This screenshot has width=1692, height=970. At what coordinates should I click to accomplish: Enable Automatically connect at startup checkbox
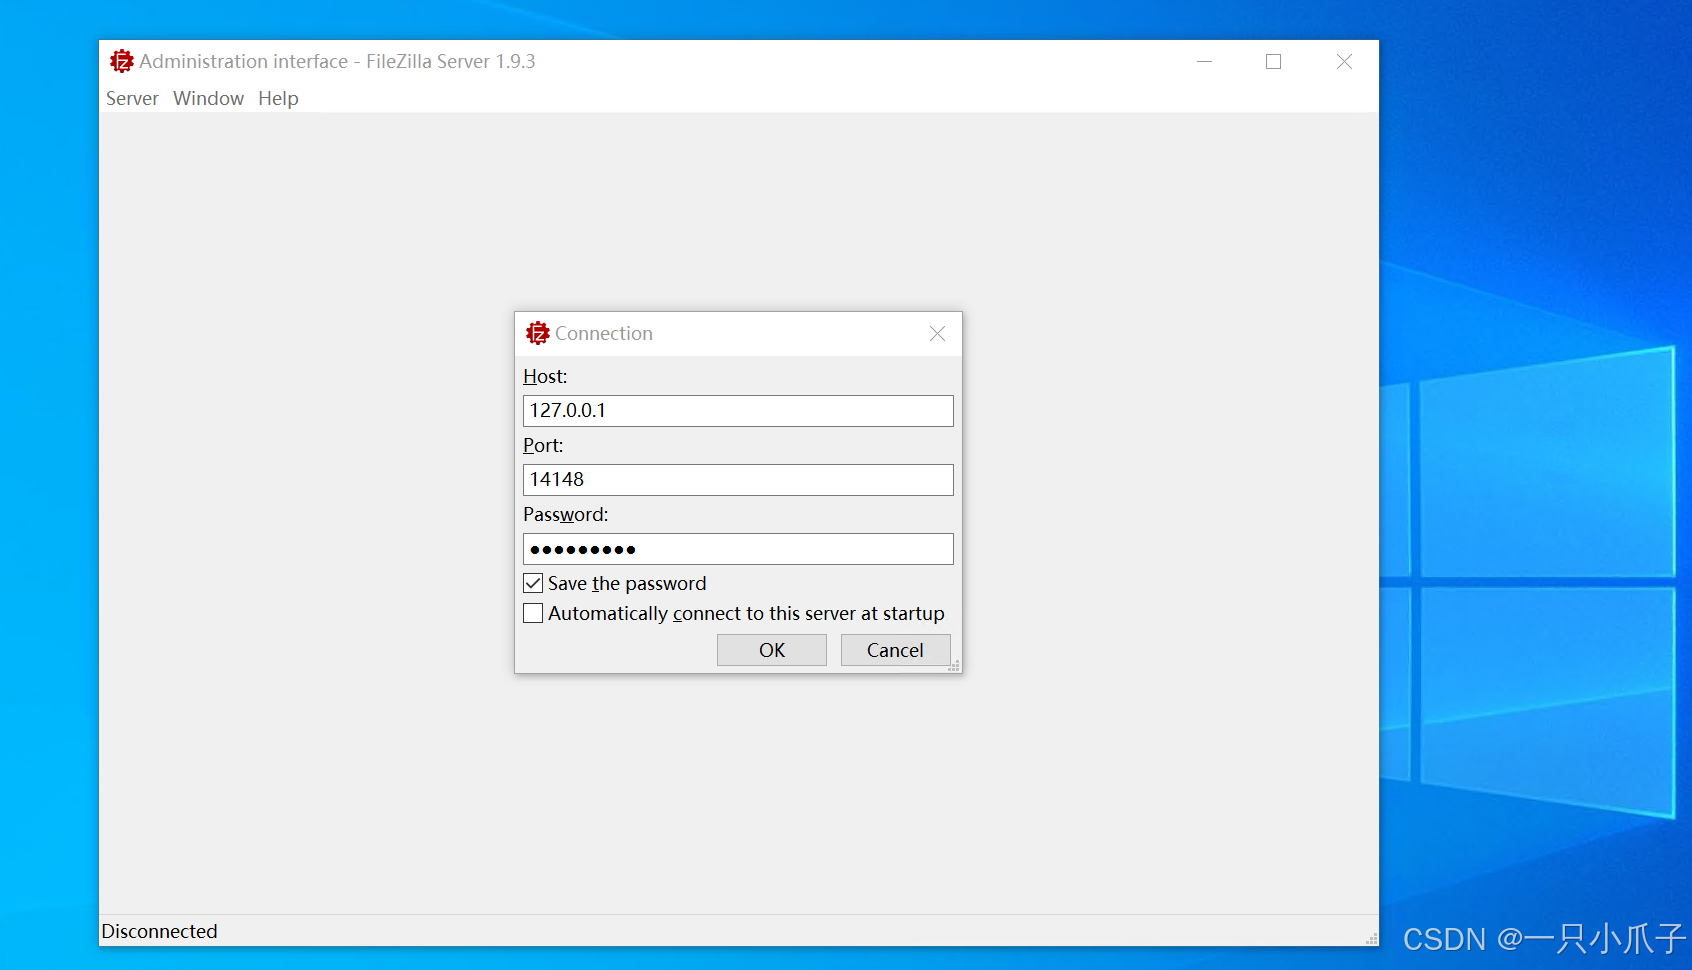533,613
